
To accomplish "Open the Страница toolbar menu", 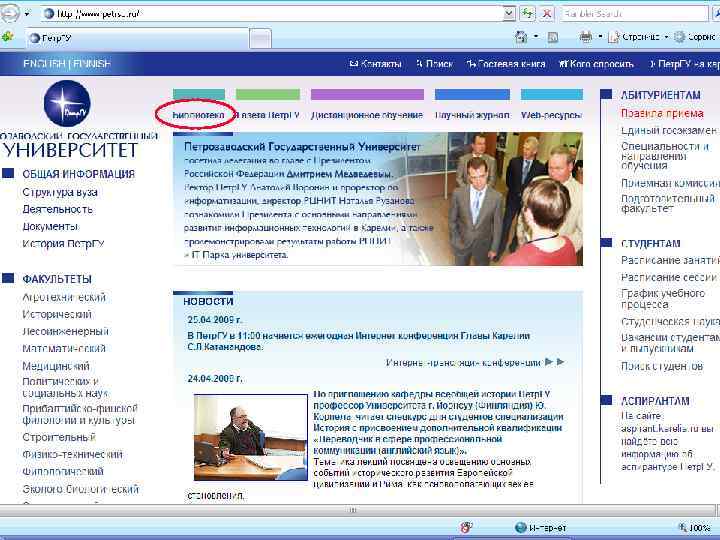I will click(x=638, y=37).
